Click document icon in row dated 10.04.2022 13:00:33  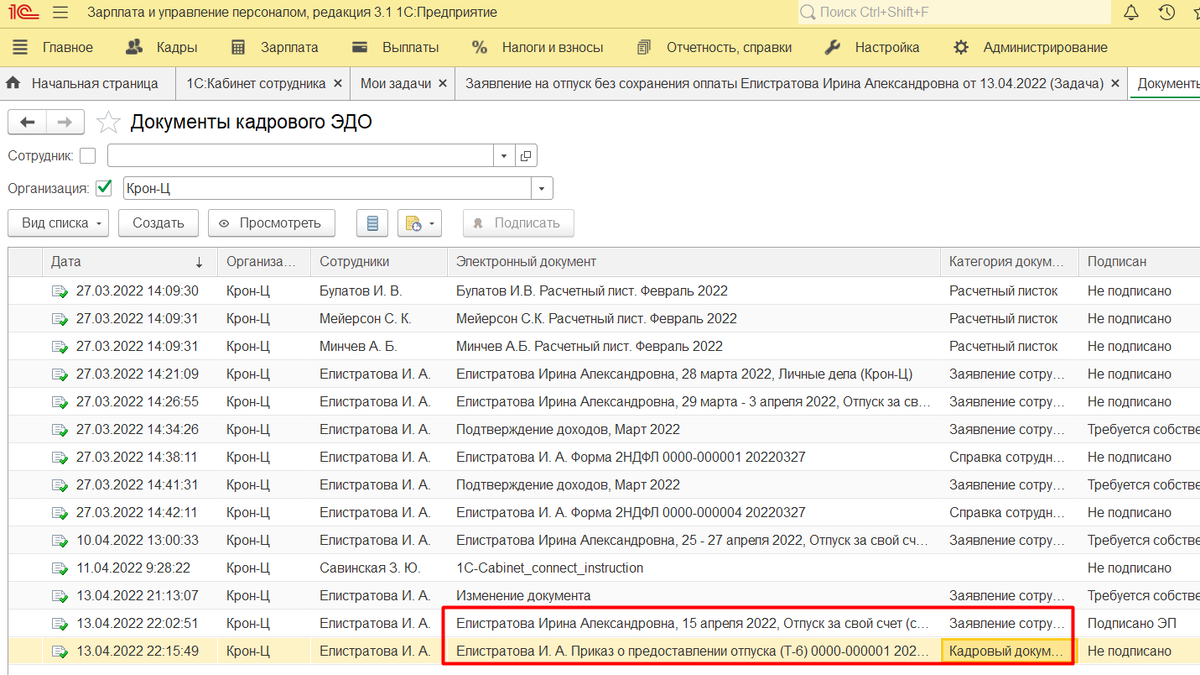tap(60, 540)
